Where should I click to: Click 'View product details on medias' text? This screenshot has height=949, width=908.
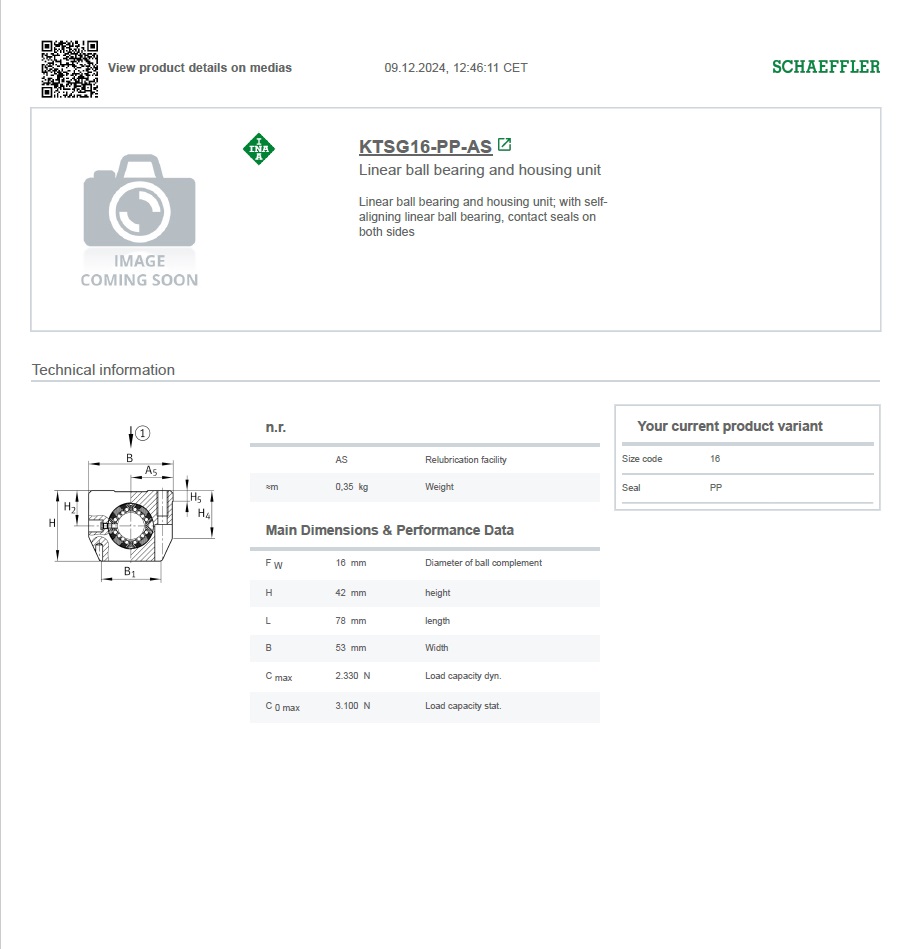pos(200,68)
